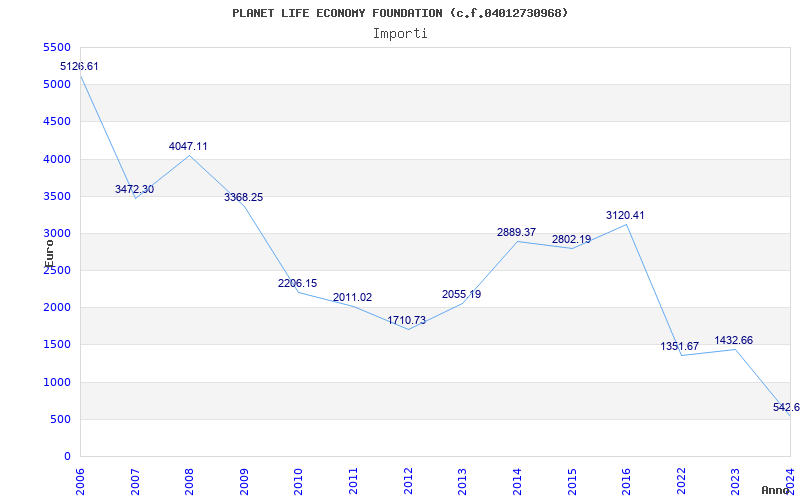Click the y-axis tick 4500

coord(57,121)
